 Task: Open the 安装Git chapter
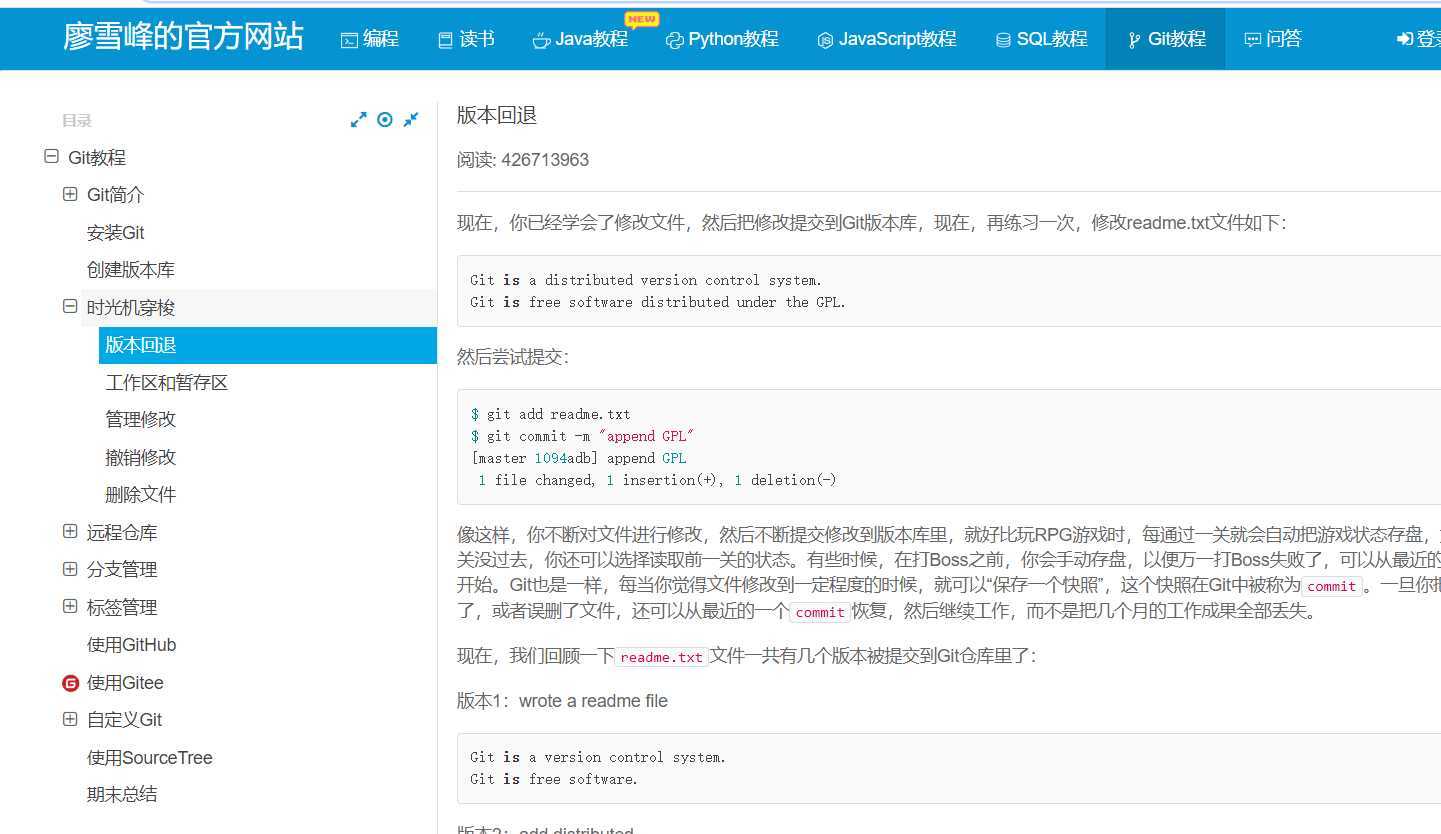pyautogui.click(x=116, y=233)
